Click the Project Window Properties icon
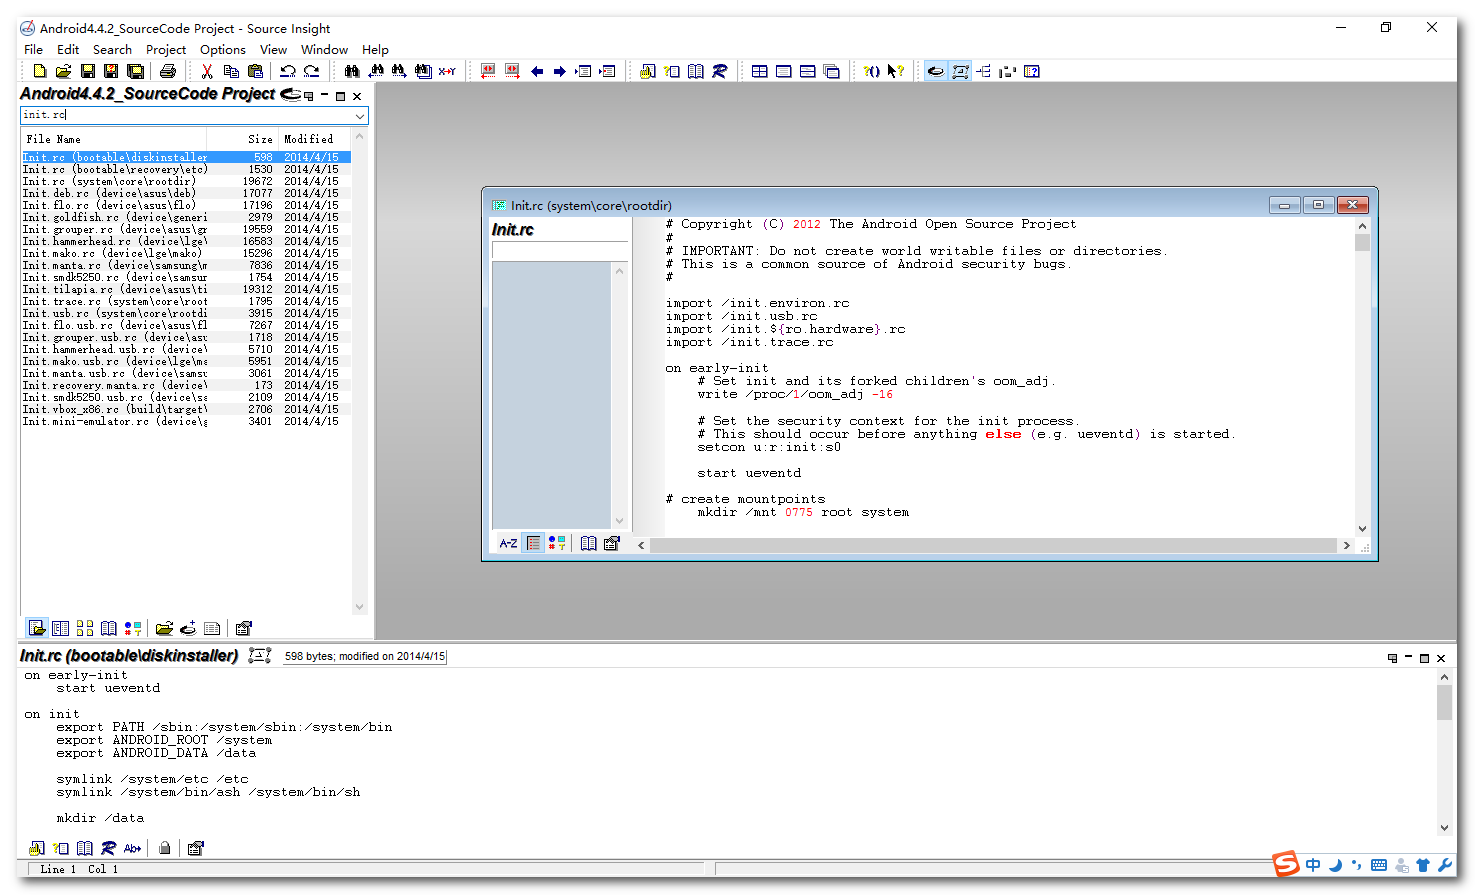Viewport: 1475px width, 895px height. [244, 628]
